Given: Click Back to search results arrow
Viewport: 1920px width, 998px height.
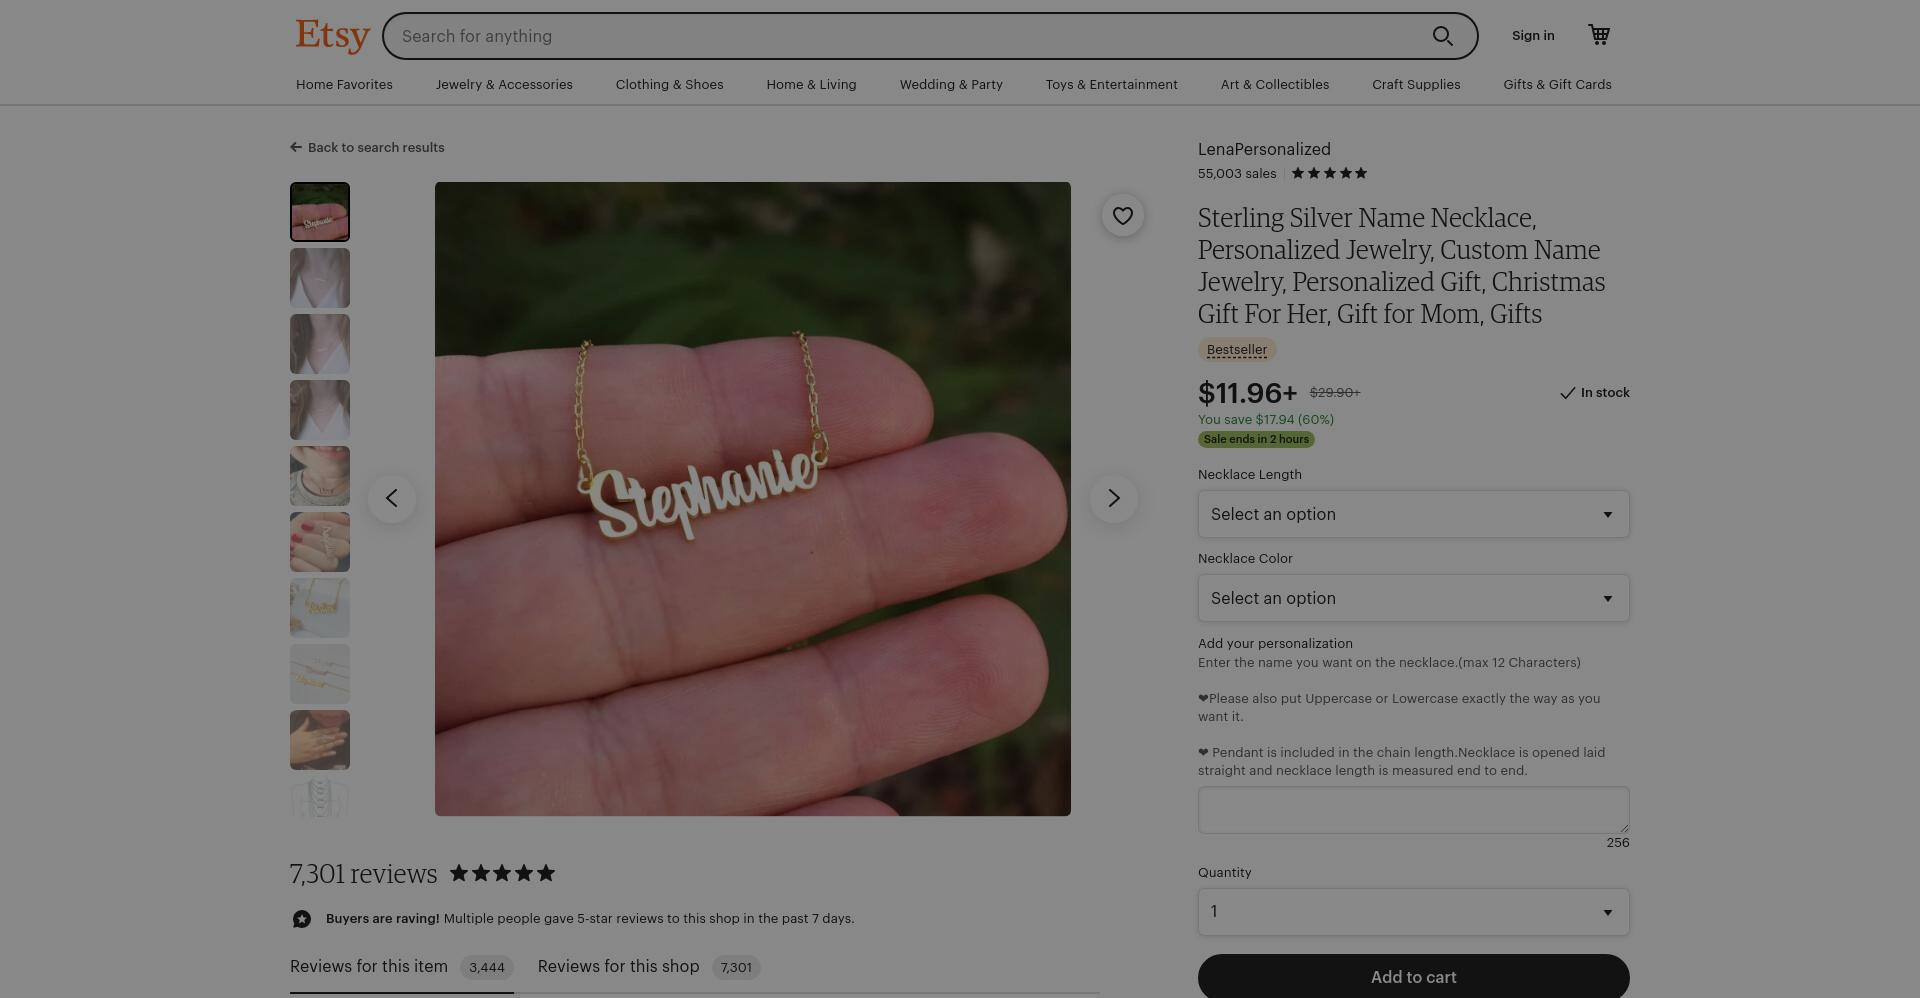Looking at the screenshot, I should coord(296,147).
